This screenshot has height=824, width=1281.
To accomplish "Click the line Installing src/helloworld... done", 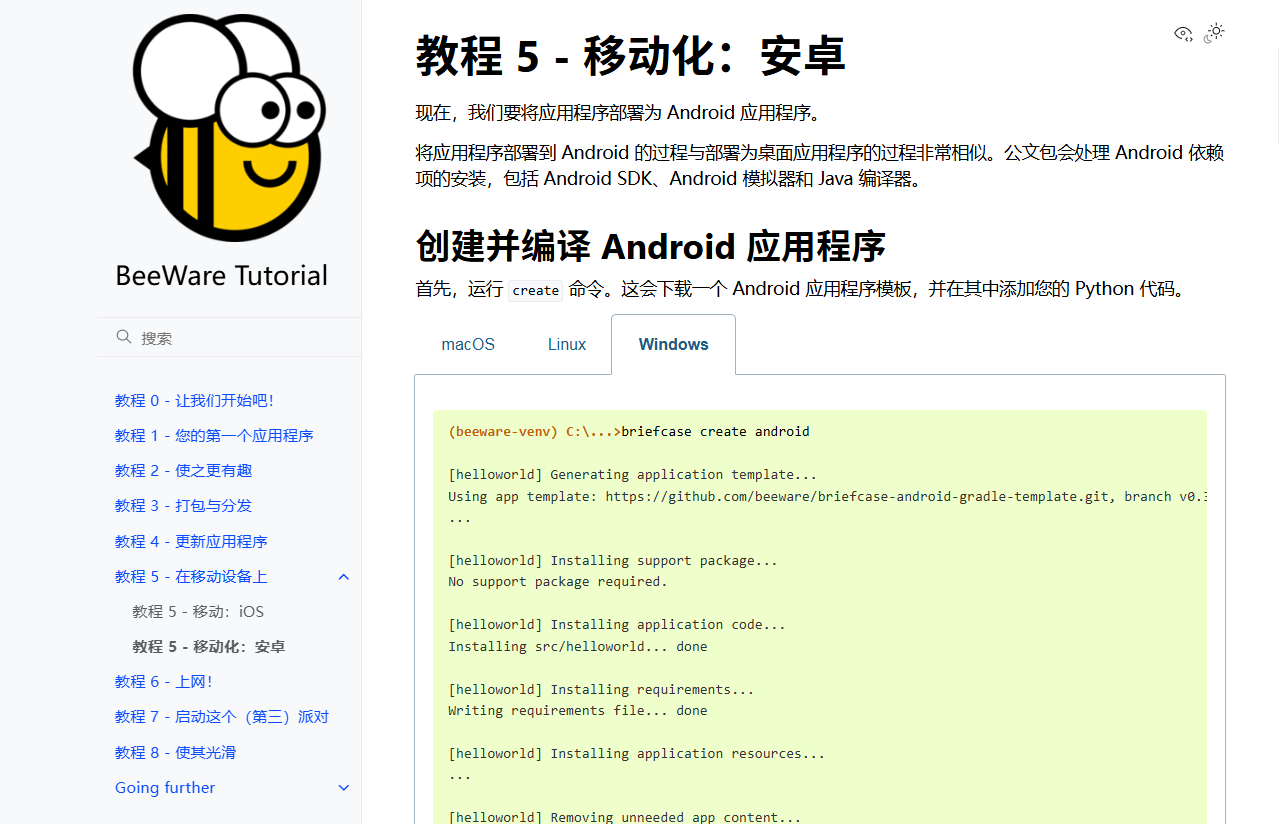I will coord(578,647).
